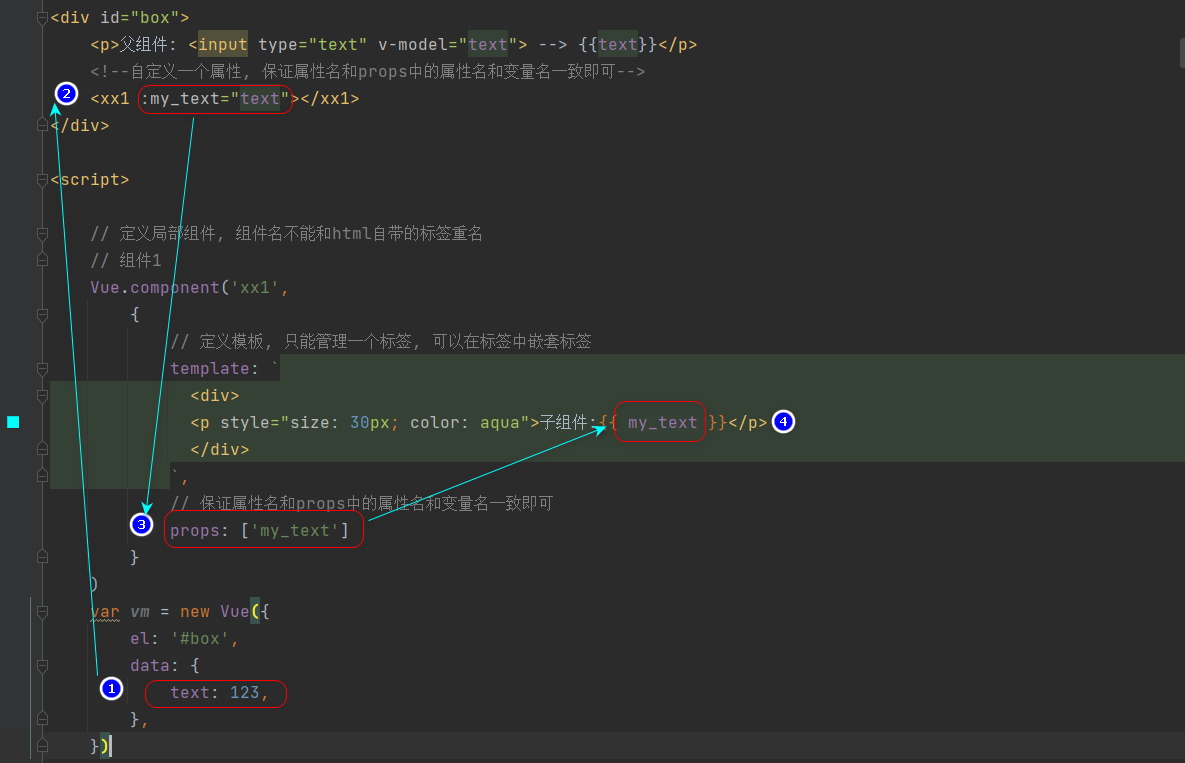Click the 'input' tag name in the first paragraph line
1185x763 pixels.
point(222,45)
